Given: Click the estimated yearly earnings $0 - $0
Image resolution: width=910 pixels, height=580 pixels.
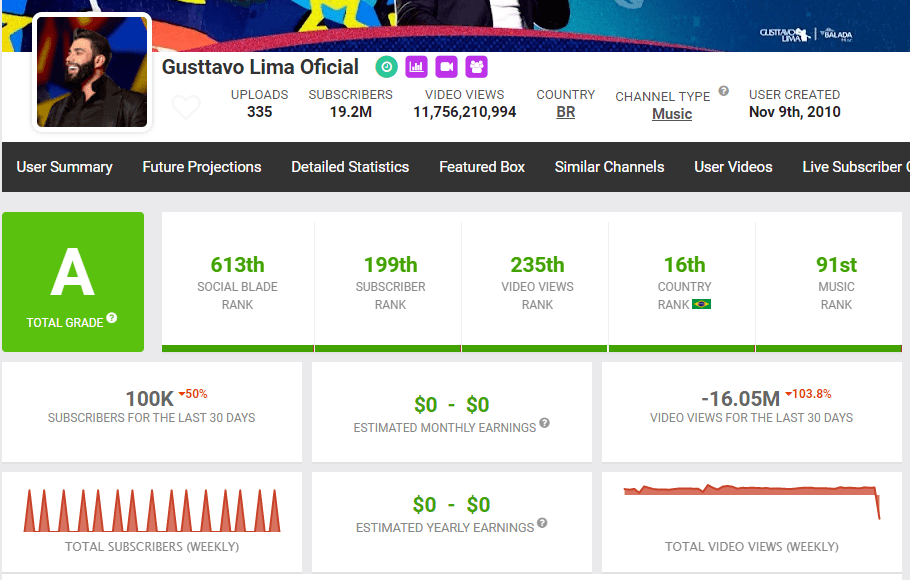Looking at the screenshot, I should (452, 505).
